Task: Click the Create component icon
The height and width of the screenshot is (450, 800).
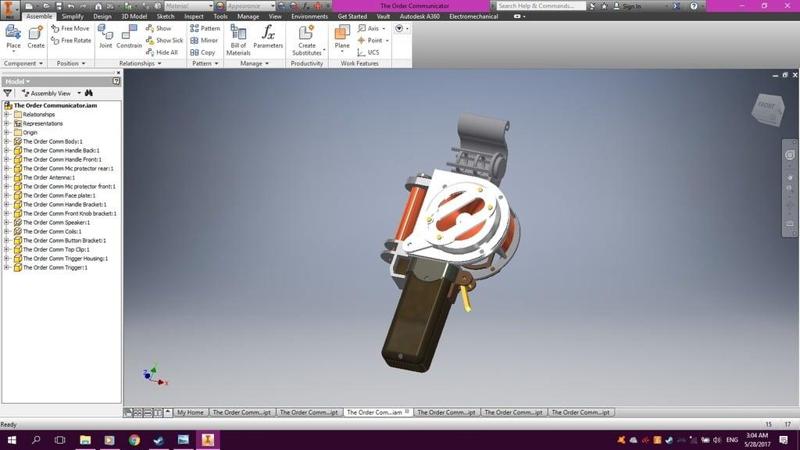Action: point(36,37)
